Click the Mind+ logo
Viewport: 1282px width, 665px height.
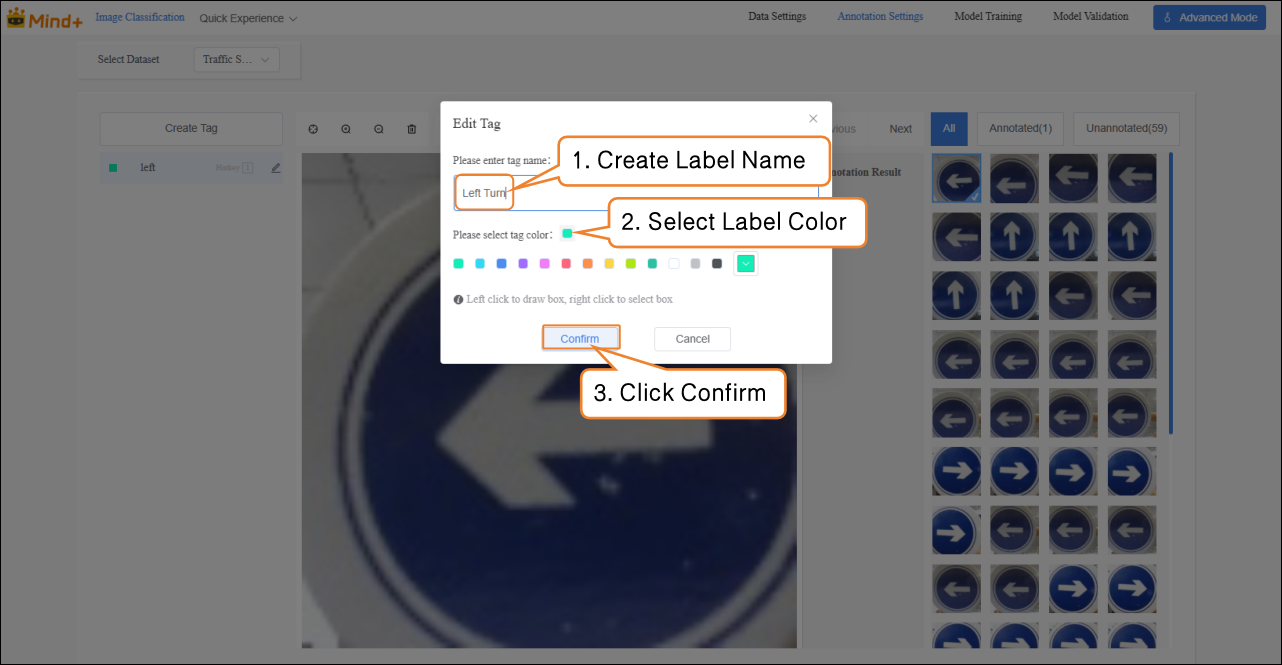pos(44,19)
